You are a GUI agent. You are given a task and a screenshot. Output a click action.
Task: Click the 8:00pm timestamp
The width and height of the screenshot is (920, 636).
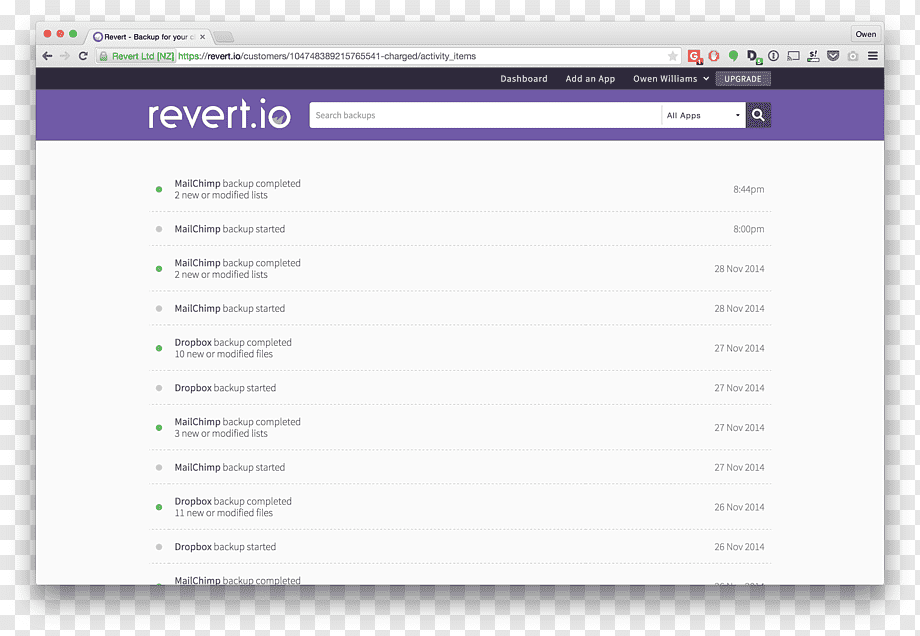coord(749,229)
